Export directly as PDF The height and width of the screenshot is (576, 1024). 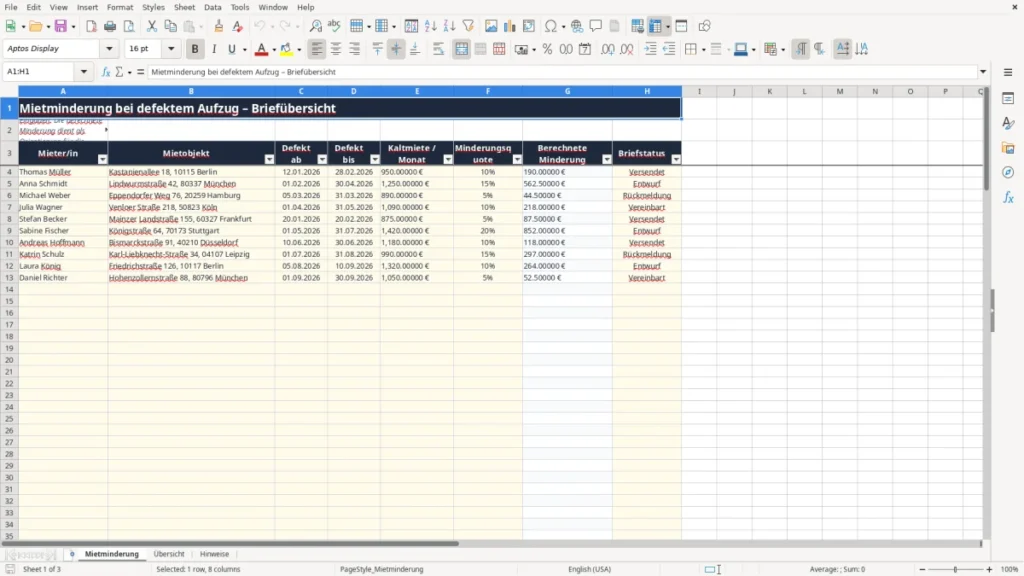(91, 26)
